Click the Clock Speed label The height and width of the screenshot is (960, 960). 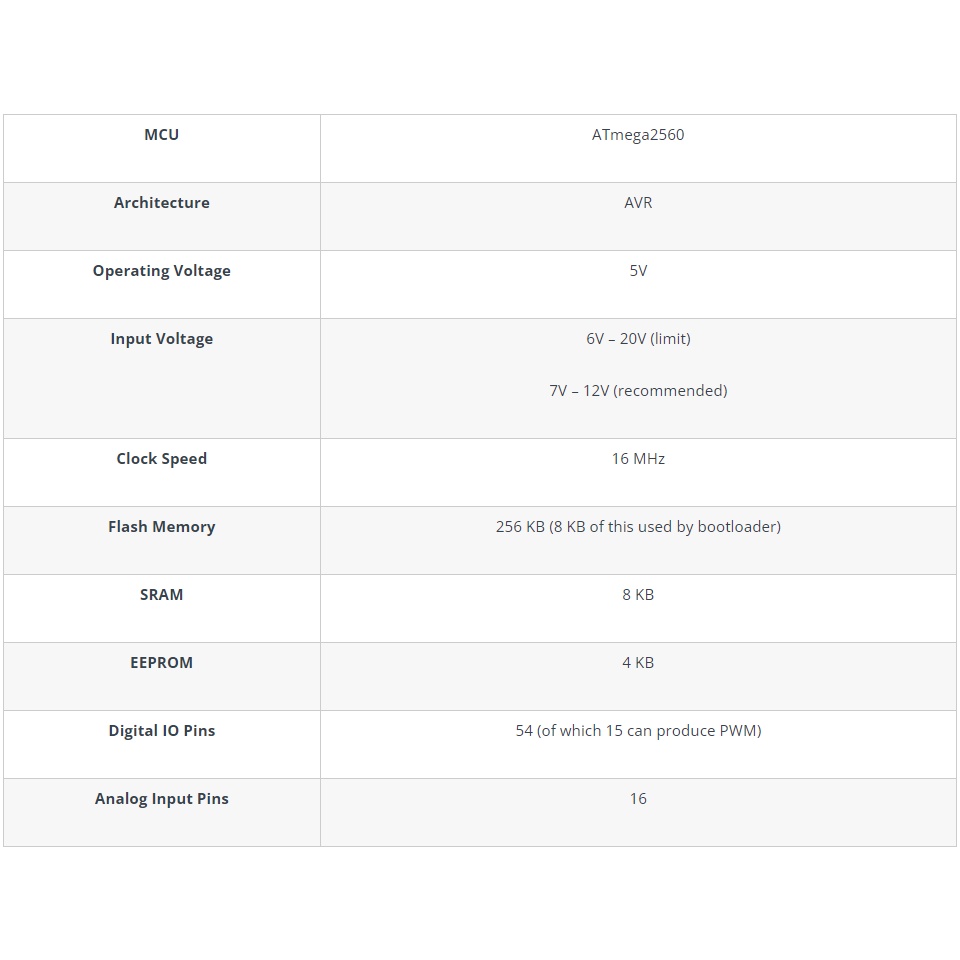(161, 459)
